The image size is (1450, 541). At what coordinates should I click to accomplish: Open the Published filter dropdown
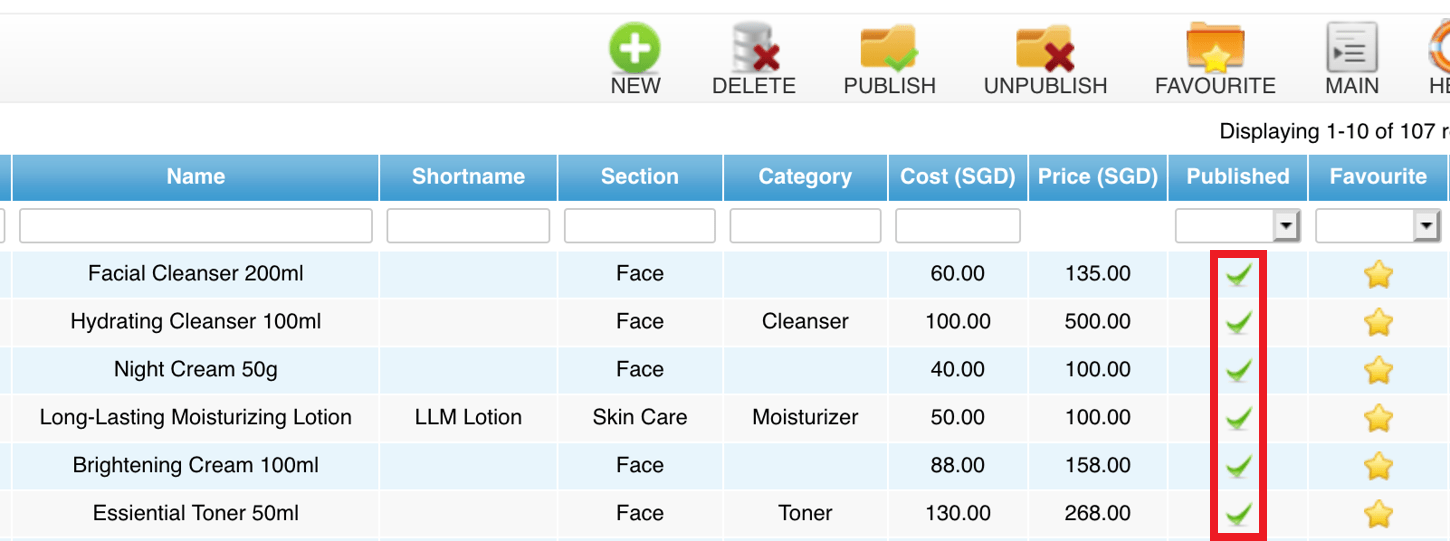pyautogui.click(x=1237, y=226)
